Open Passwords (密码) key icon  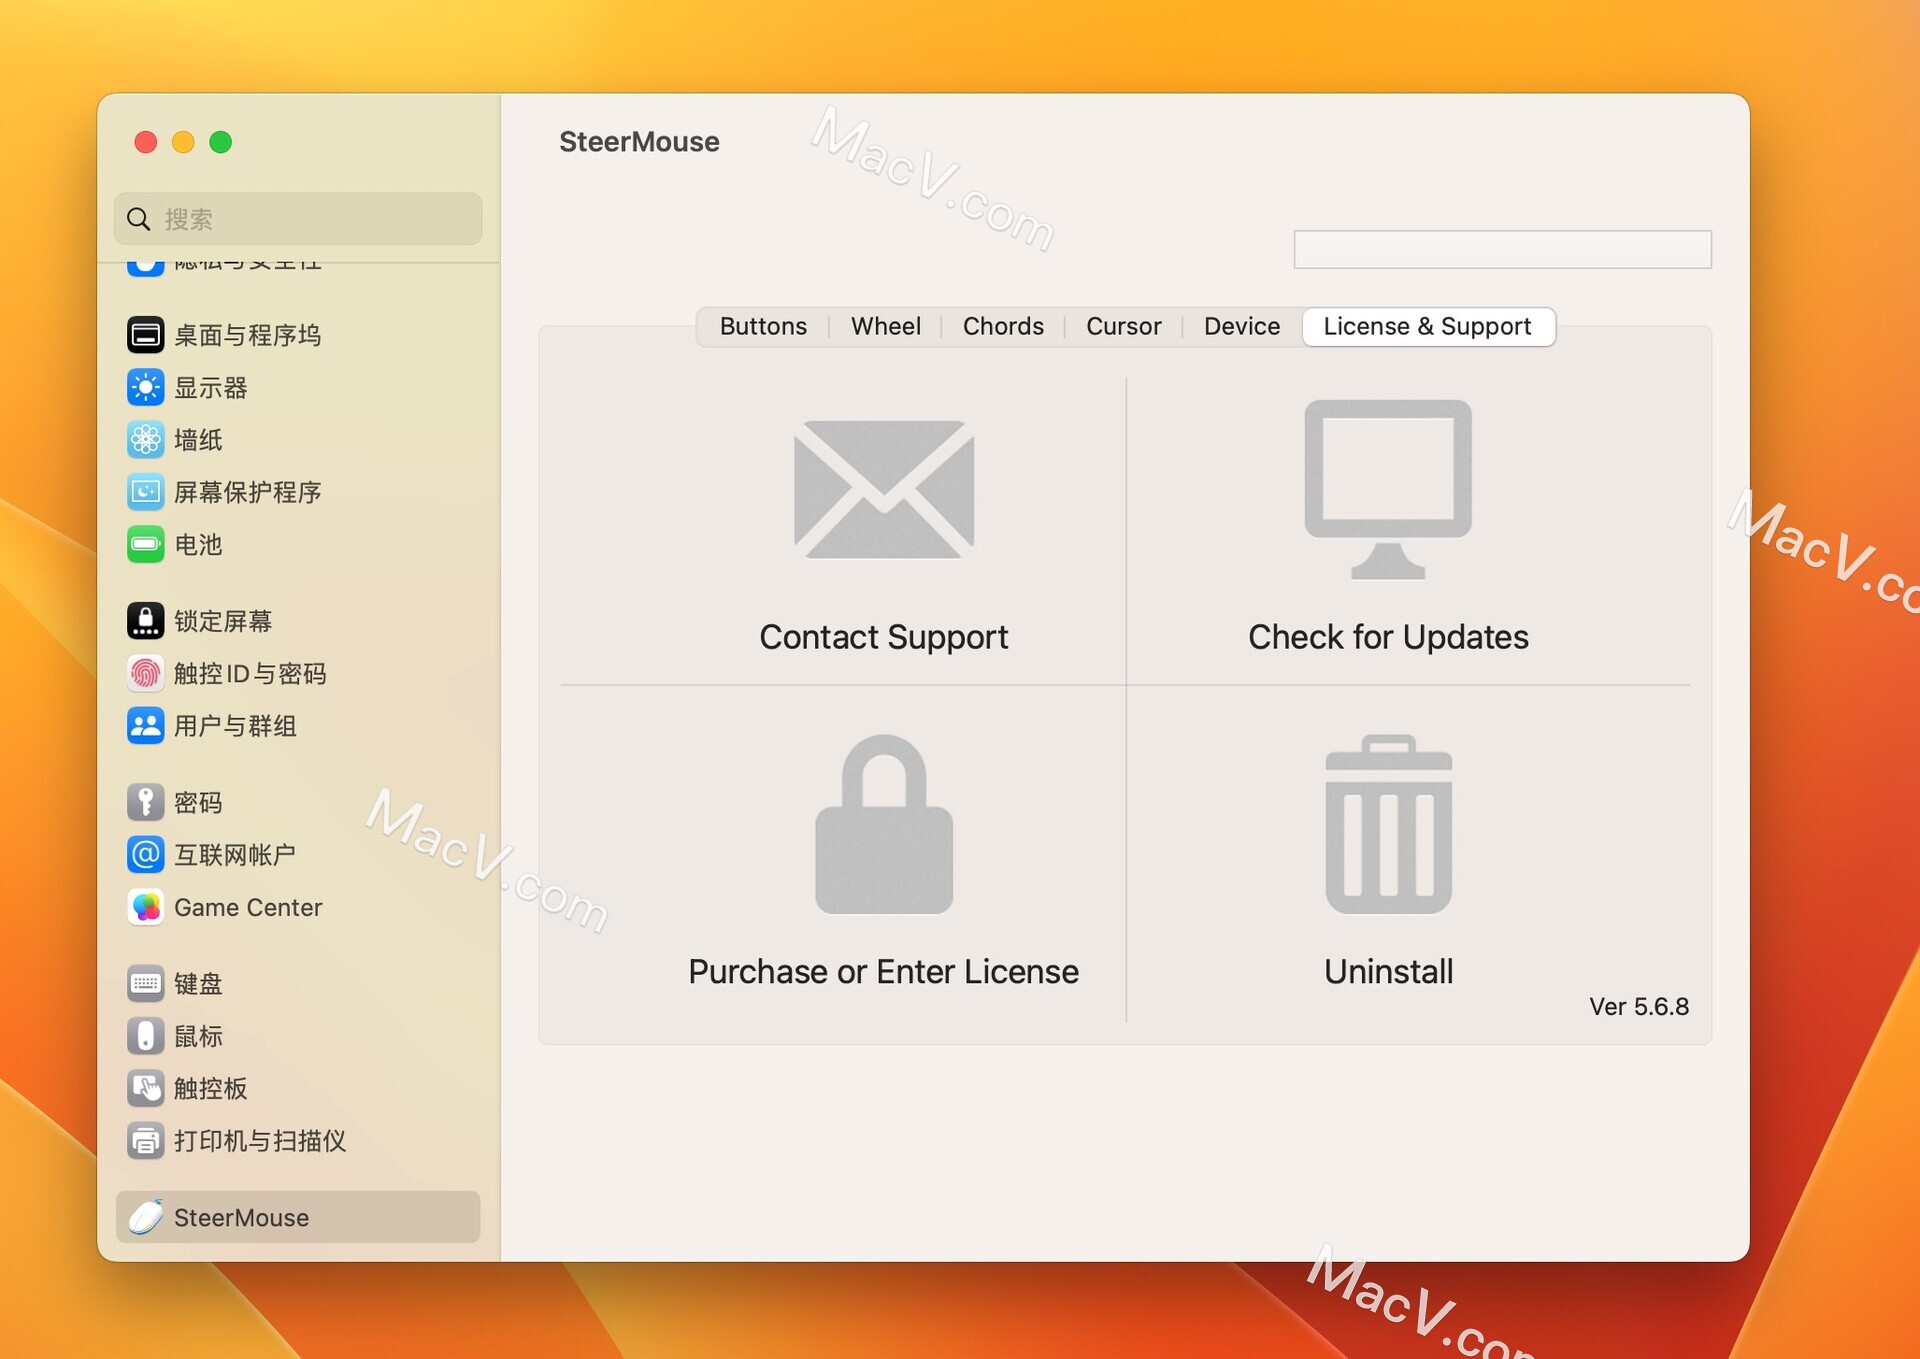[x=146, y=802]
